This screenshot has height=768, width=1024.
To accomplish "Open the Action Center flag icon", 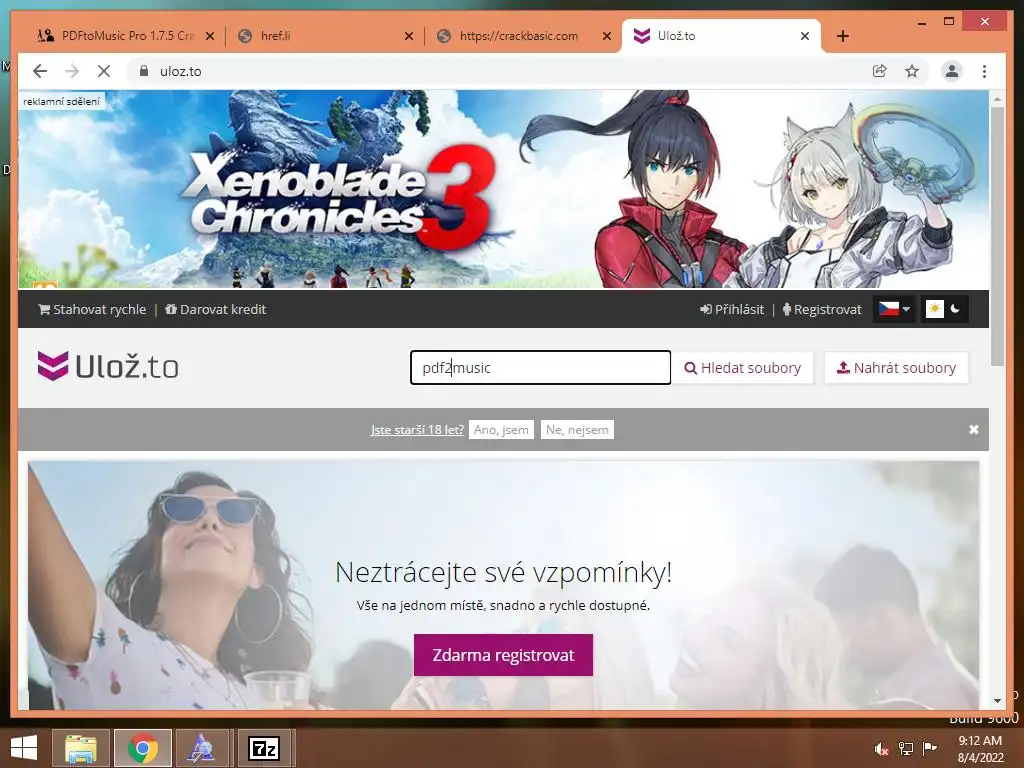I will (x=929, y=748).
